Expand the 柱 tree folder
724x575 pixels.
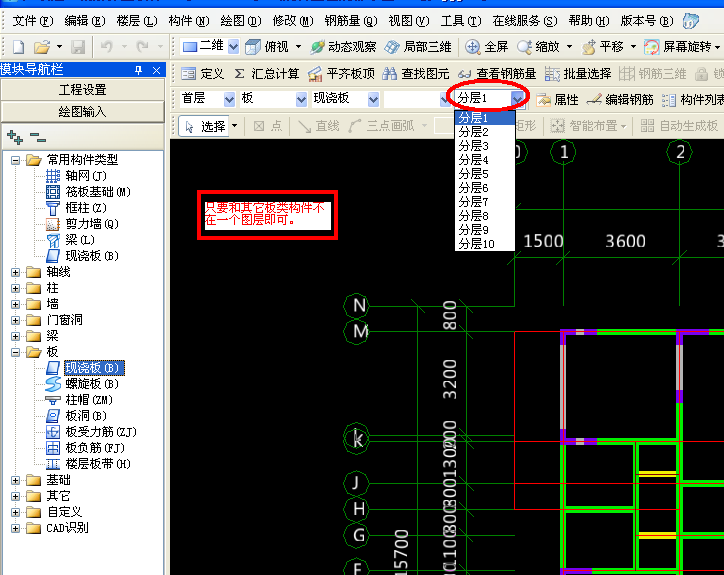(15, 288)
